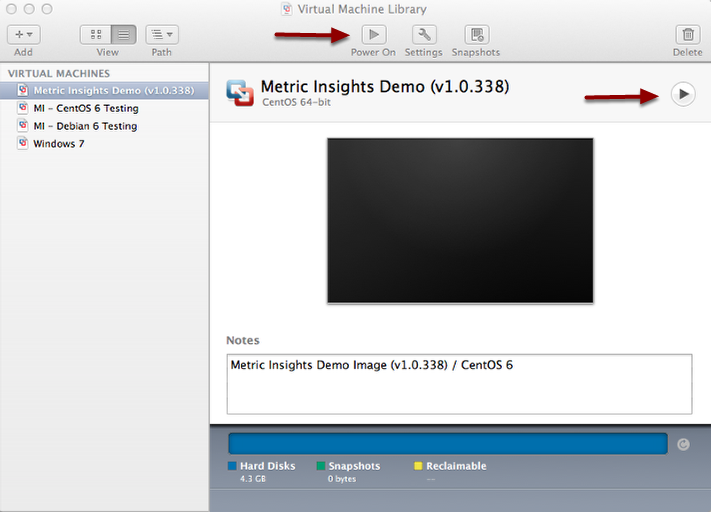Screen dimensions: 711x512
Task: Click the Metric Insights Demo sidebar file icon
Action: [x=23, y=90]
